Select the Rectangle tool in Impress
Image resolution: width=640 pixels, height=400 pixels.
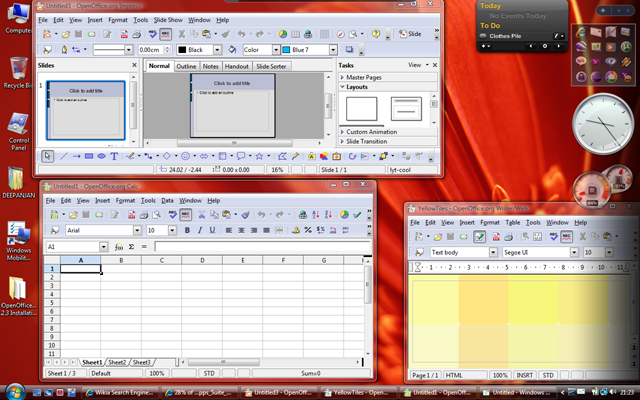89,156
